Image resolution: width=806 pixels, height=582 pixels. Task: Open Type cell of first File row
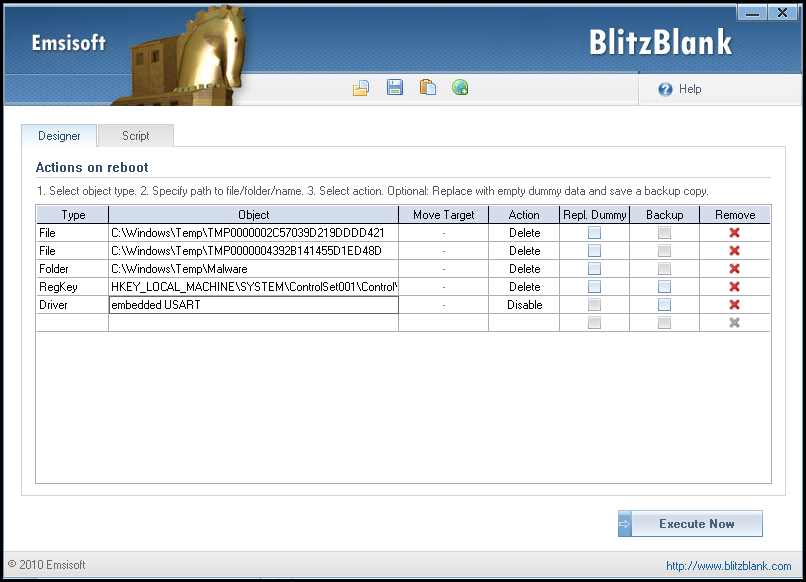[72, 232]
